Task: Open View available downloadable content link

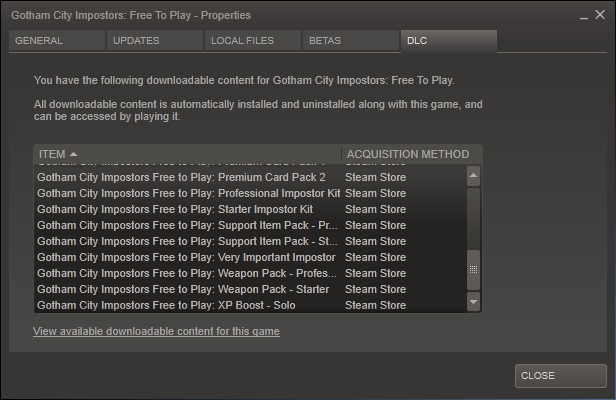Action: [156, 331]
